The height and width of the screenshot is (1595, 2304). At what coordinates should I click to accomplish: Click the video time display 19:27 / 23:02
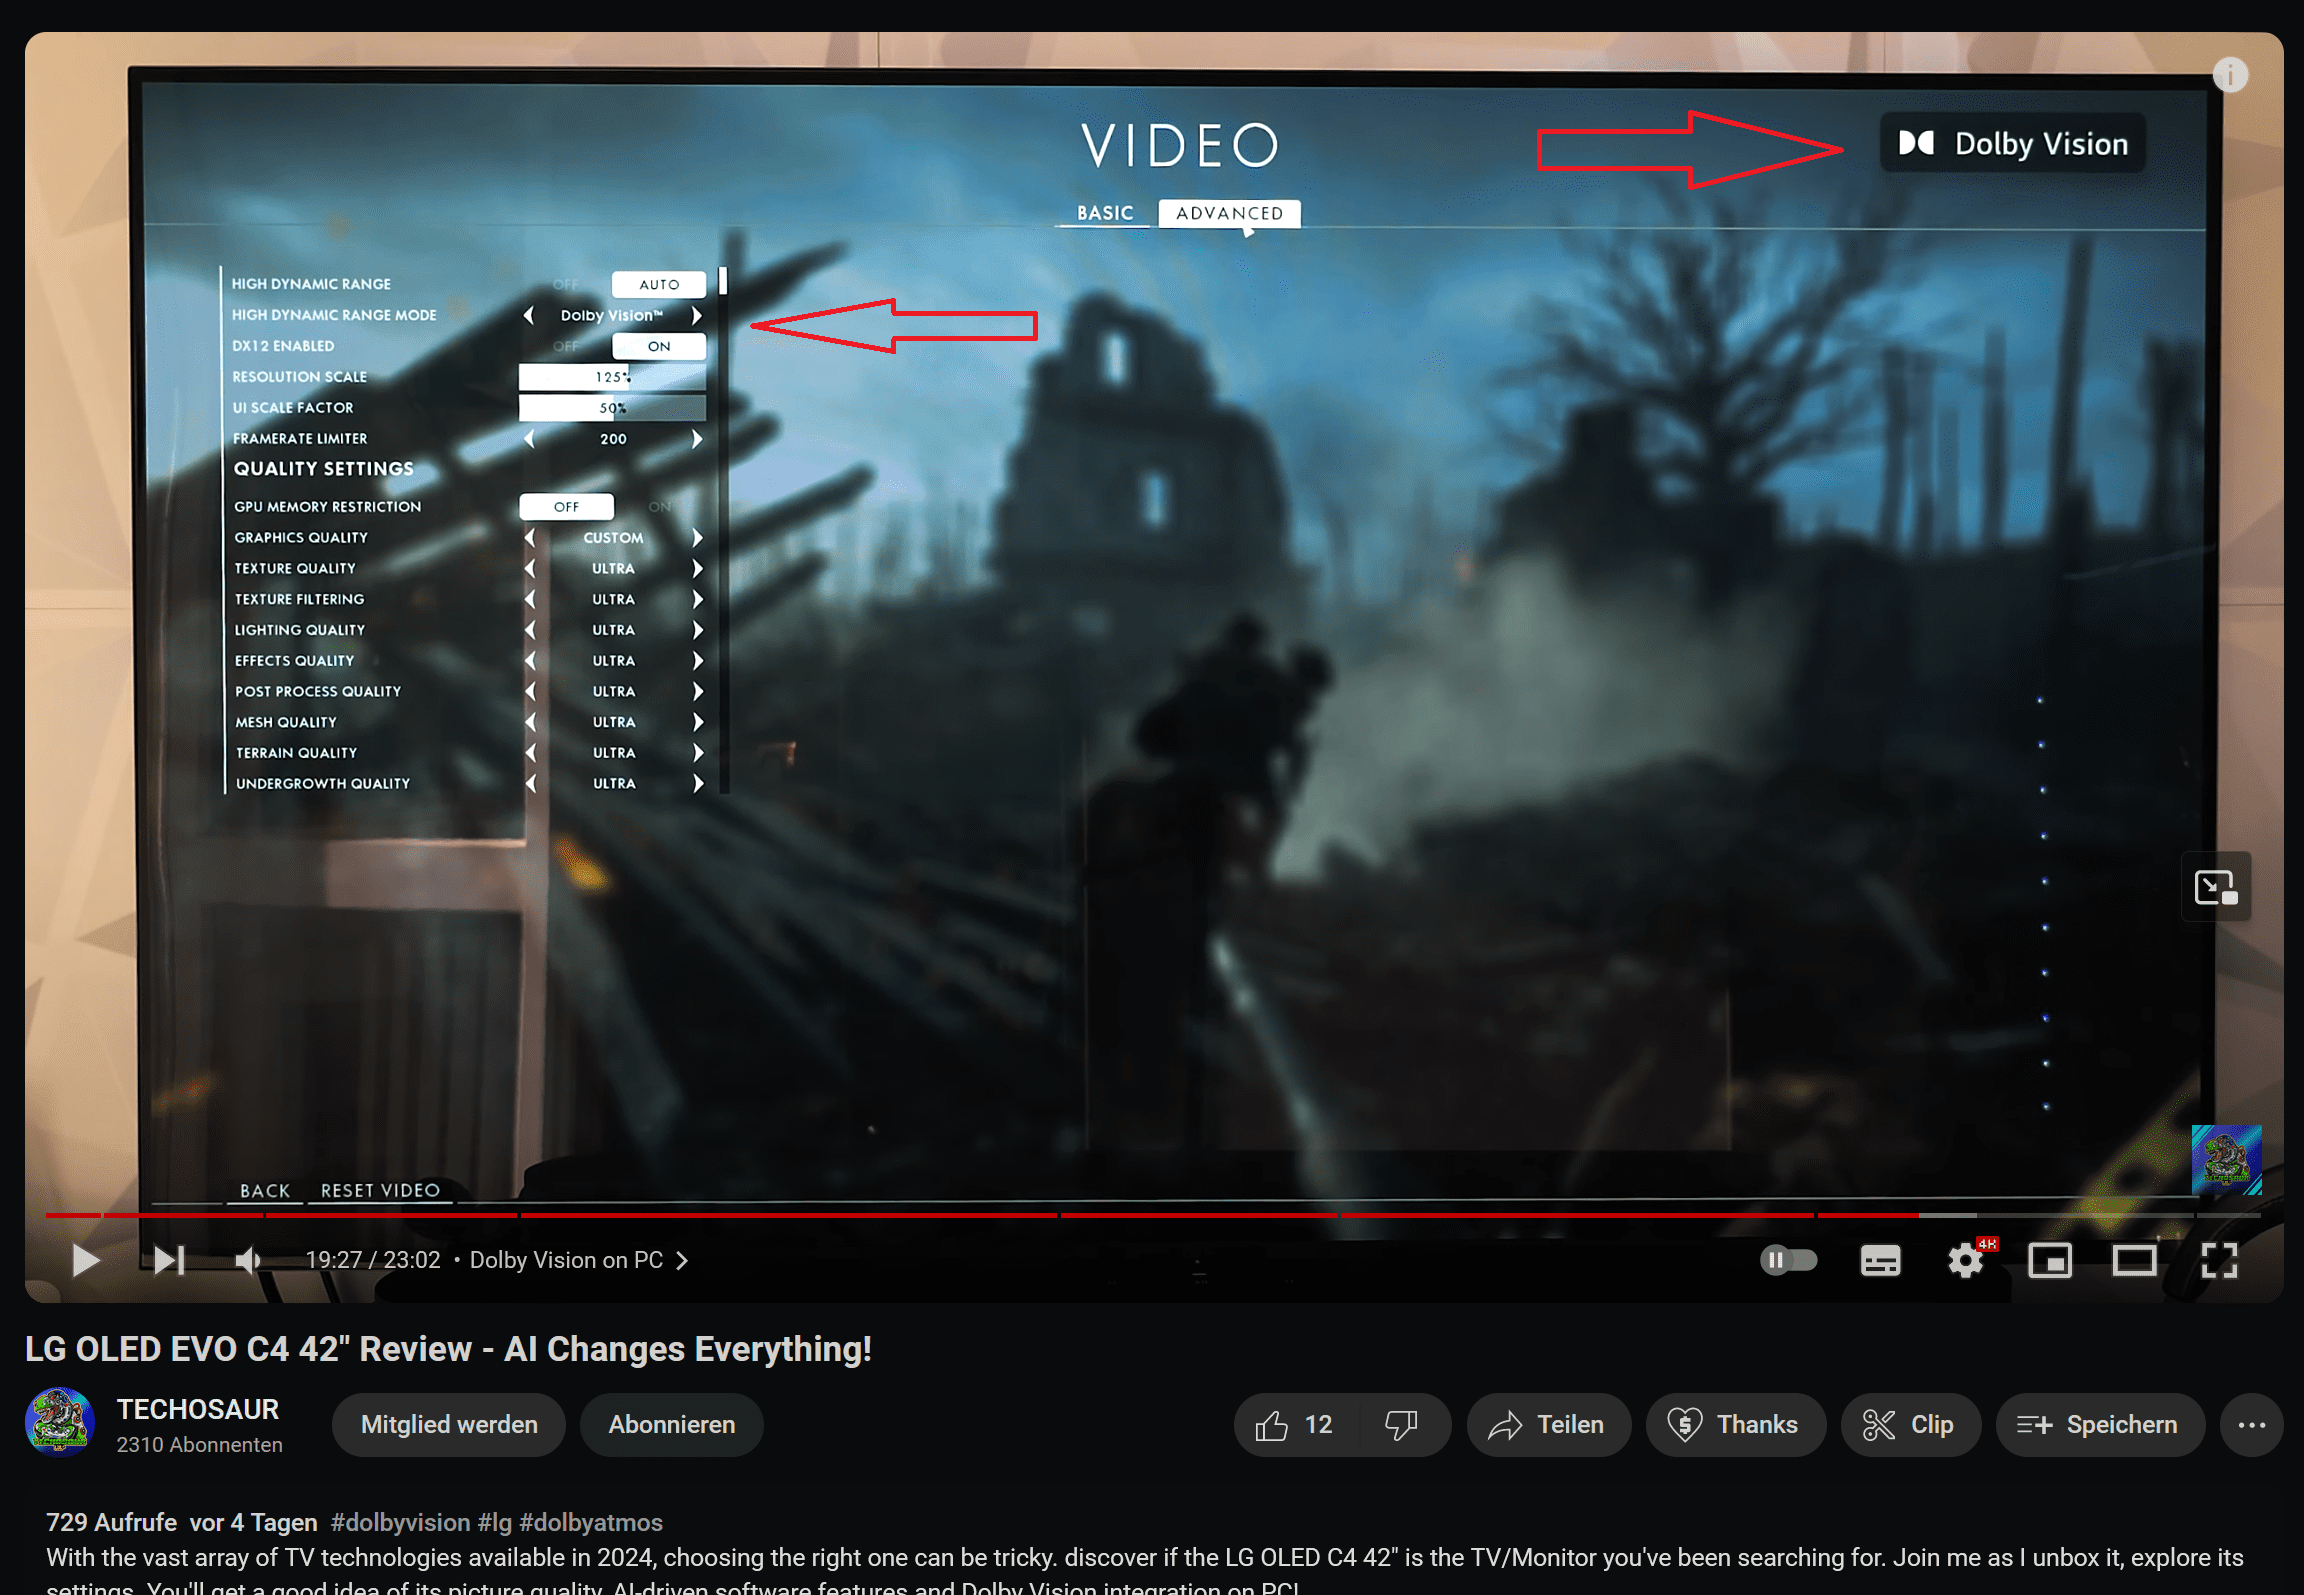coord(373,1260)
